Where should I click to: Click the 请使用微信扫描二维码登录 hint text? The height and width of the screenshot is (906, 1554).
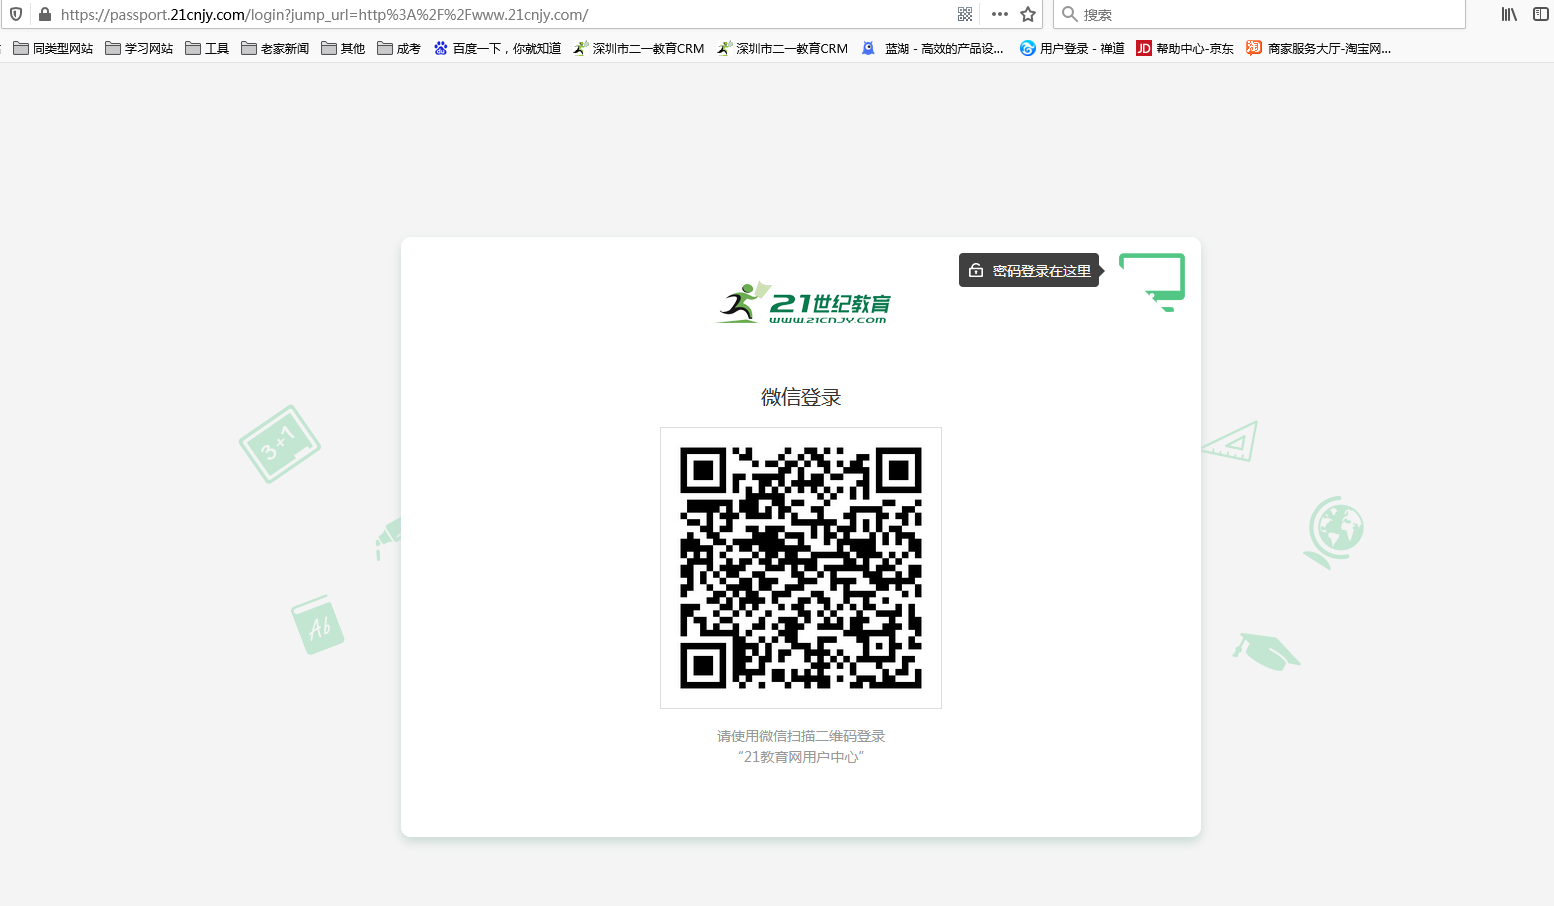point(801,736)
